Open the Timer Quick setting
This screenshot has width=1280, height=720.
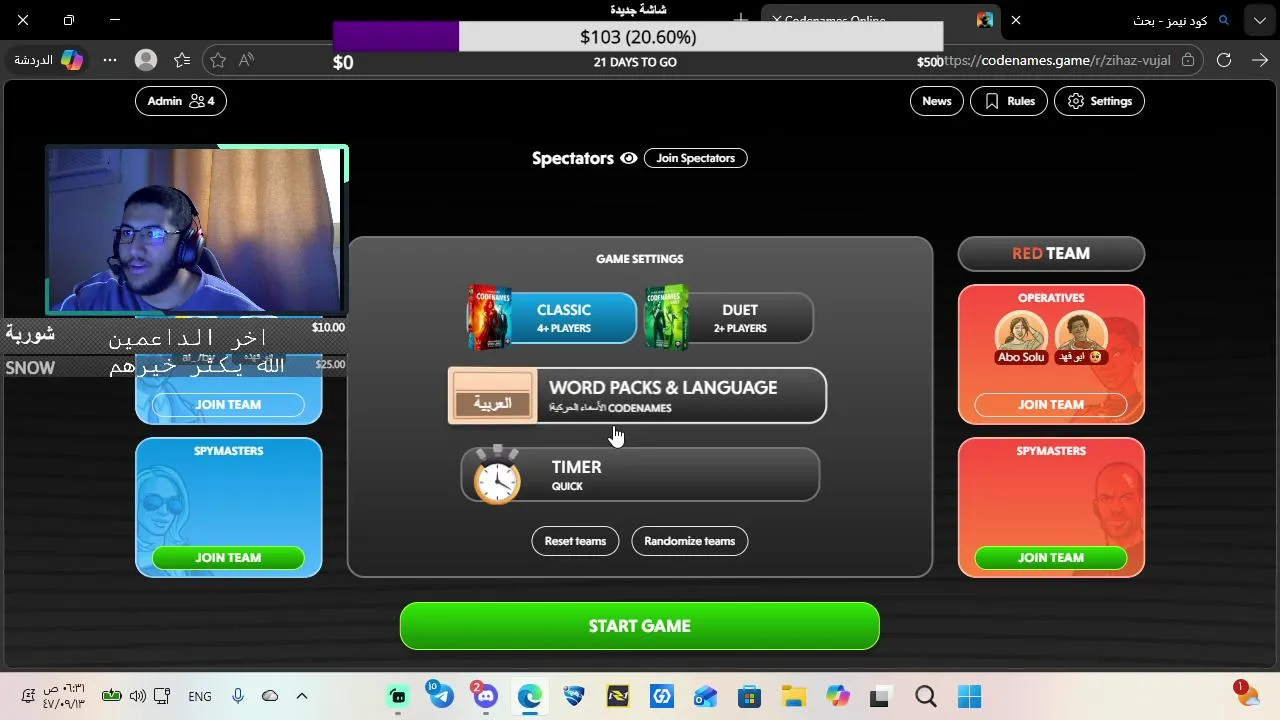coord(640,475)
